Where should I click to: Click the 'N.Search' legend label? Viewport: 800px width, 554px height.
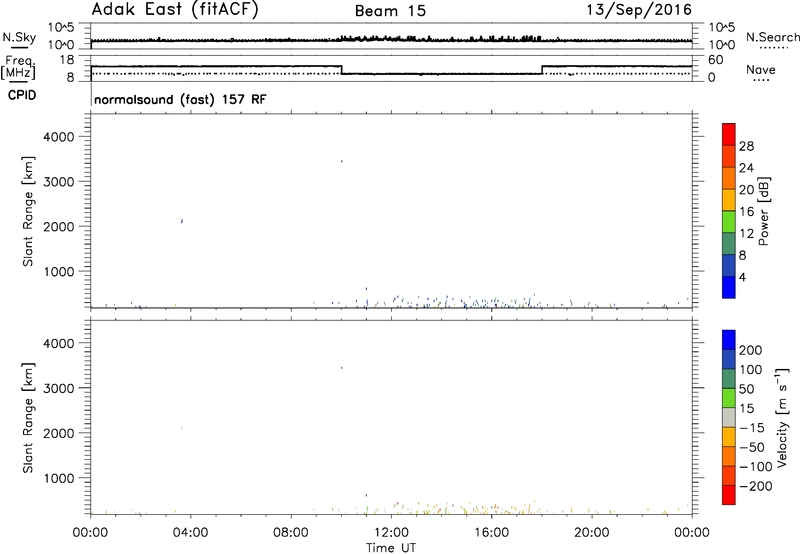[772, 37]
